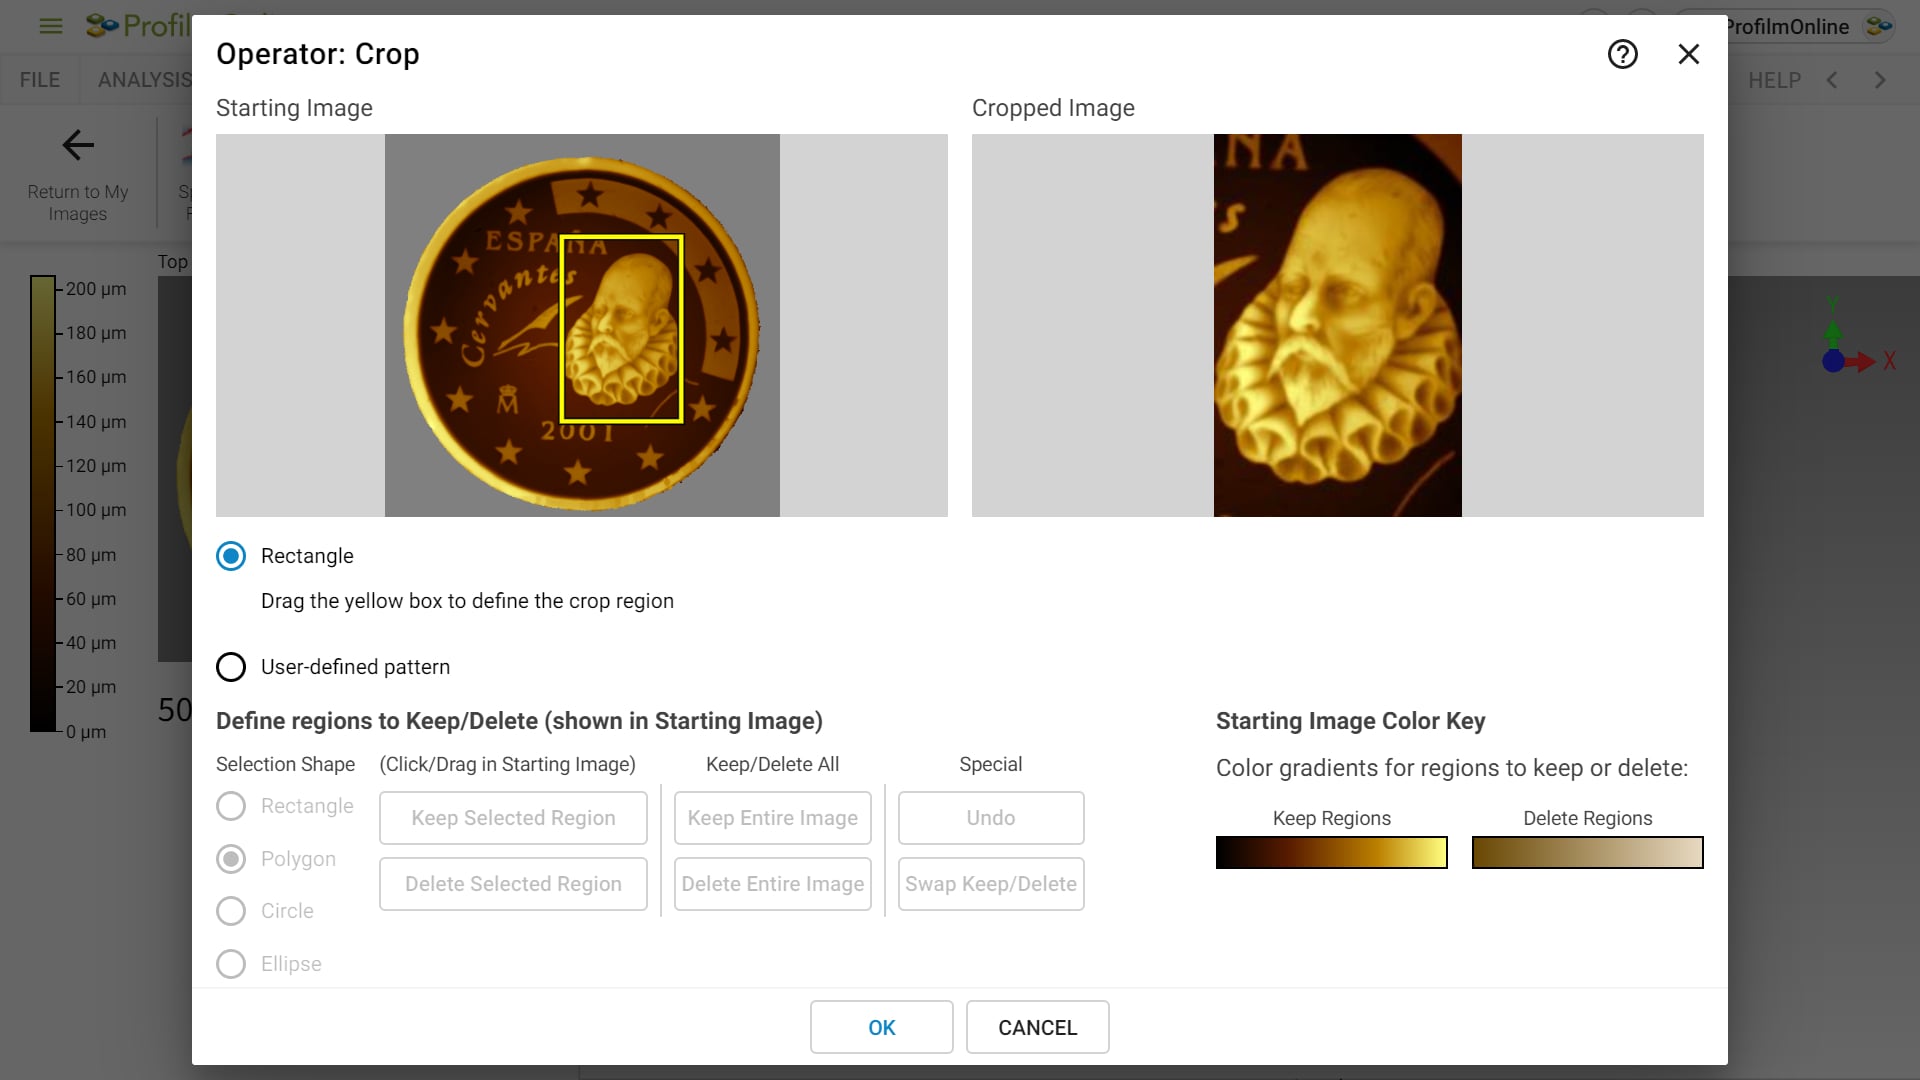Click the Special column heading
1920x1080 pixels.
coord(990,764)
